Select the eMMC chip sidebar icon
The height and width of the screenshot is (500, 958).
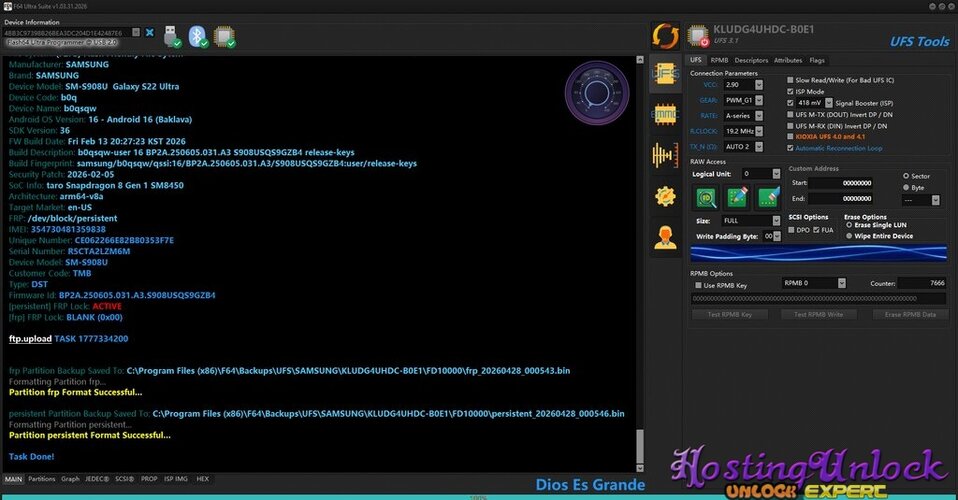[x=665, y=114]
